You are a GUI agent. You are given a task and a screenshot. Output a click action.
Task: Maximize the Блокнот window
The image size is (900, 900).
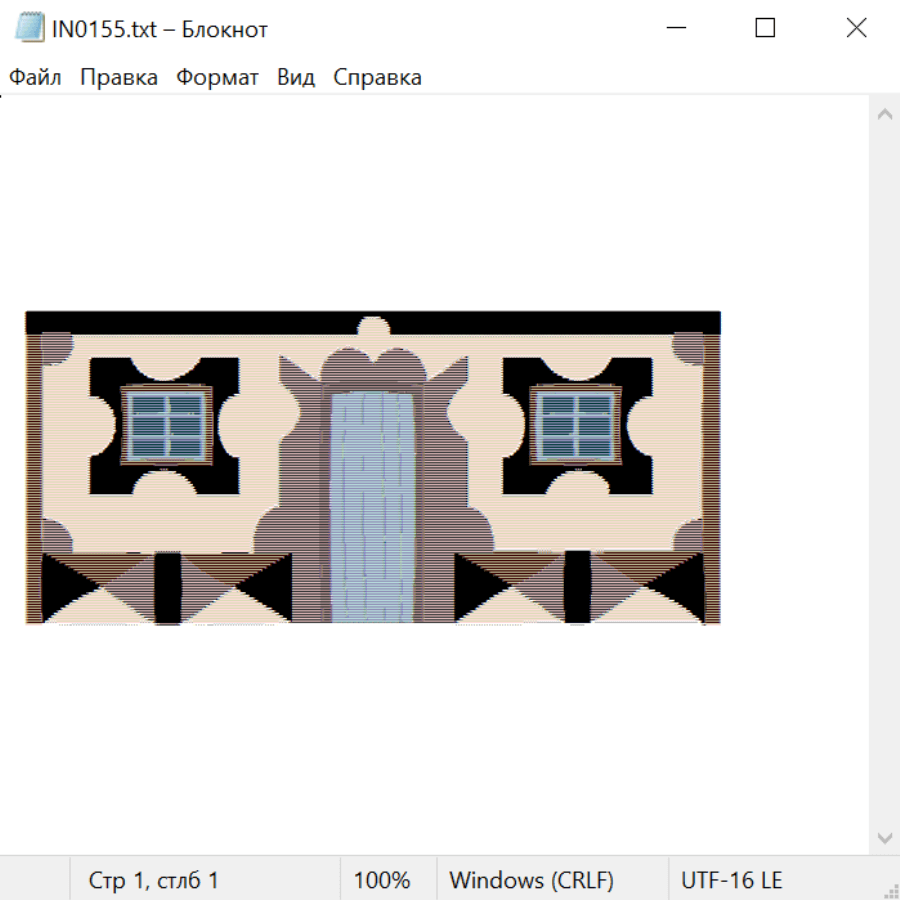(x=765, y=29)
